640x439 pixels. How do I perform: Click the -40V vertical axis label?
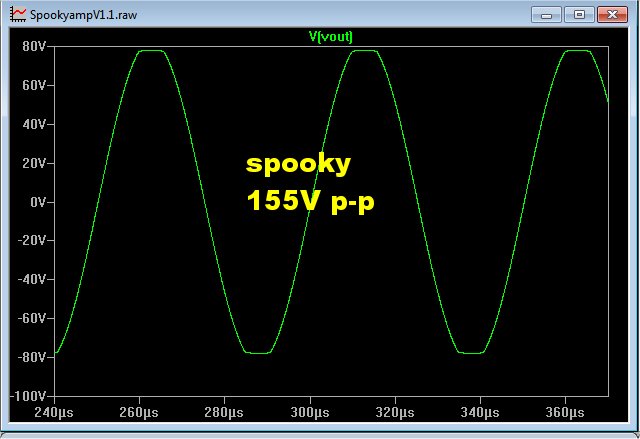pos(32,279)
